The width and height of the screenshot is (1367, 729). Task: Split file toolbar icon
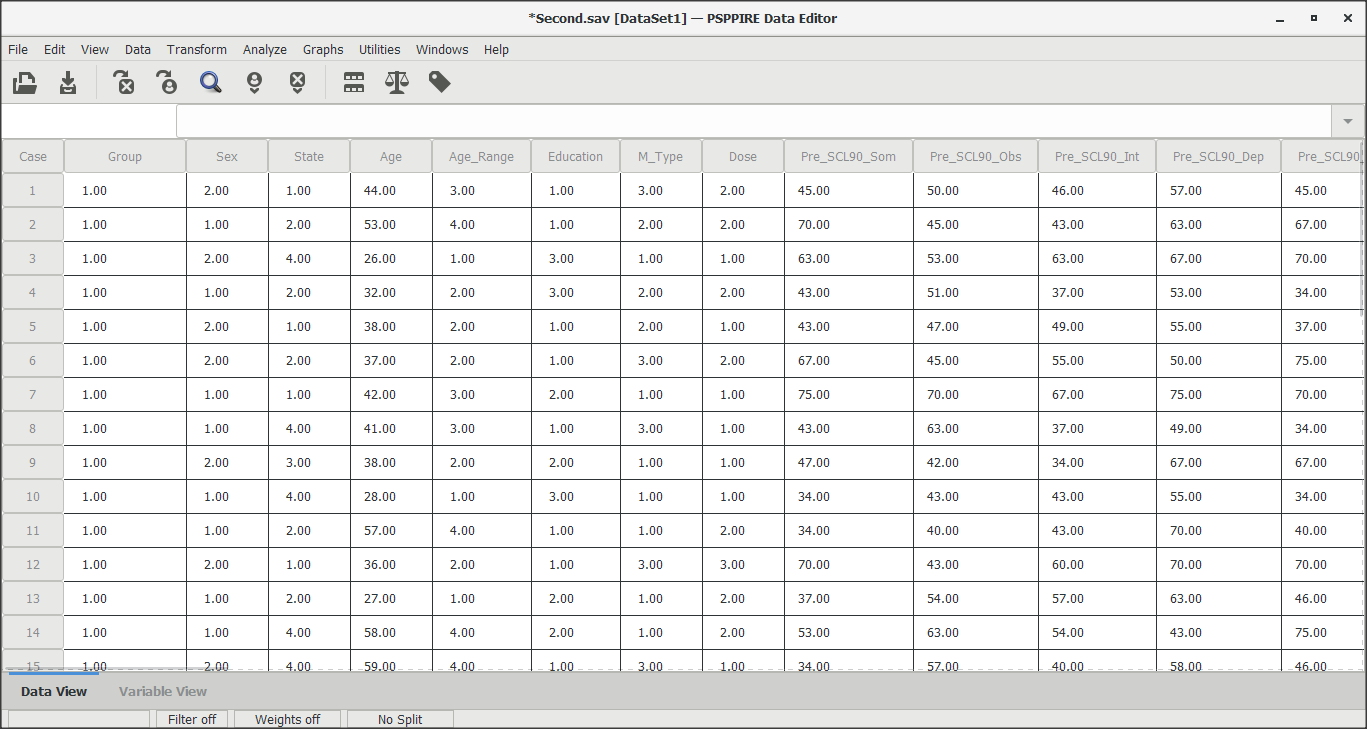click(354, 83)
